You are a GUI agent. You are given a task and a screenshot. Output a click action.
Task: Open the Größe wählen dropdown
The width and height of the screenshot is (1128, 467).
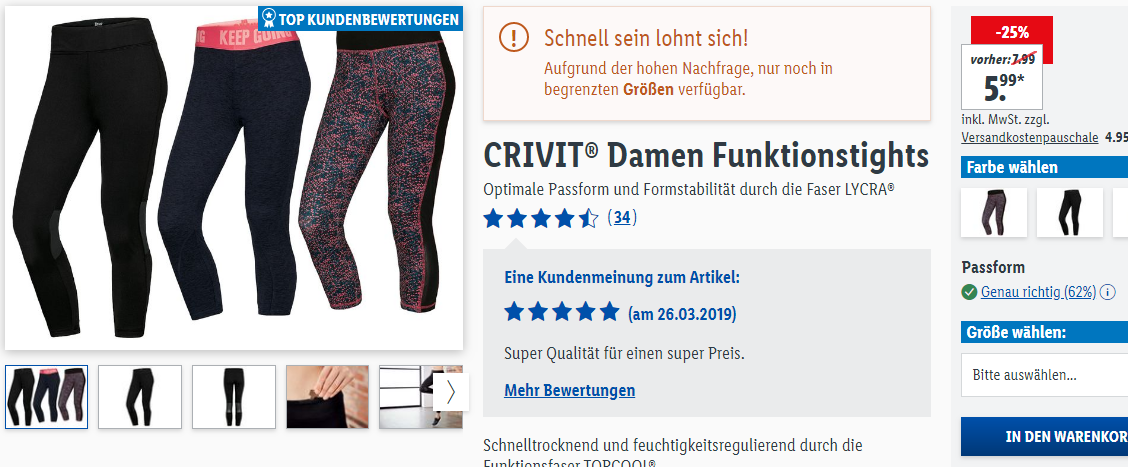(x=1045, y=376)
